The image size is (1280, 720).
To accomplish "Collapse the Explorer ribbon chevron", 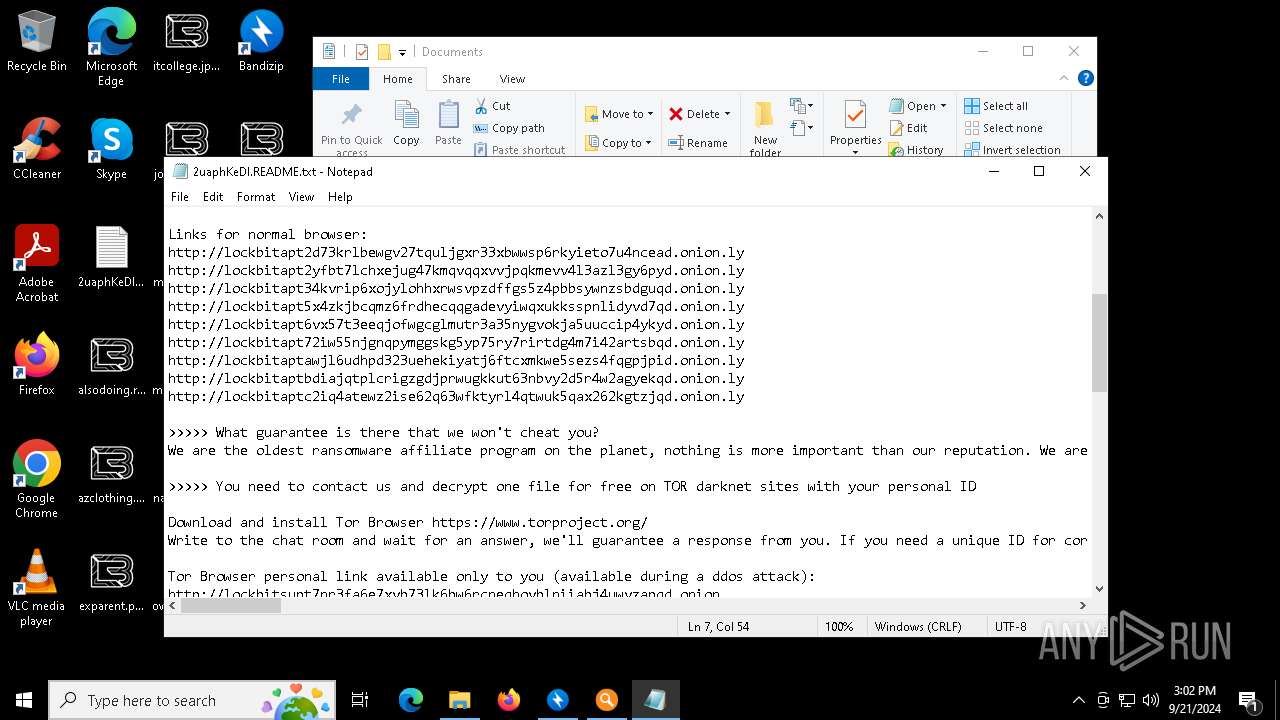I will coord(1064,78).
